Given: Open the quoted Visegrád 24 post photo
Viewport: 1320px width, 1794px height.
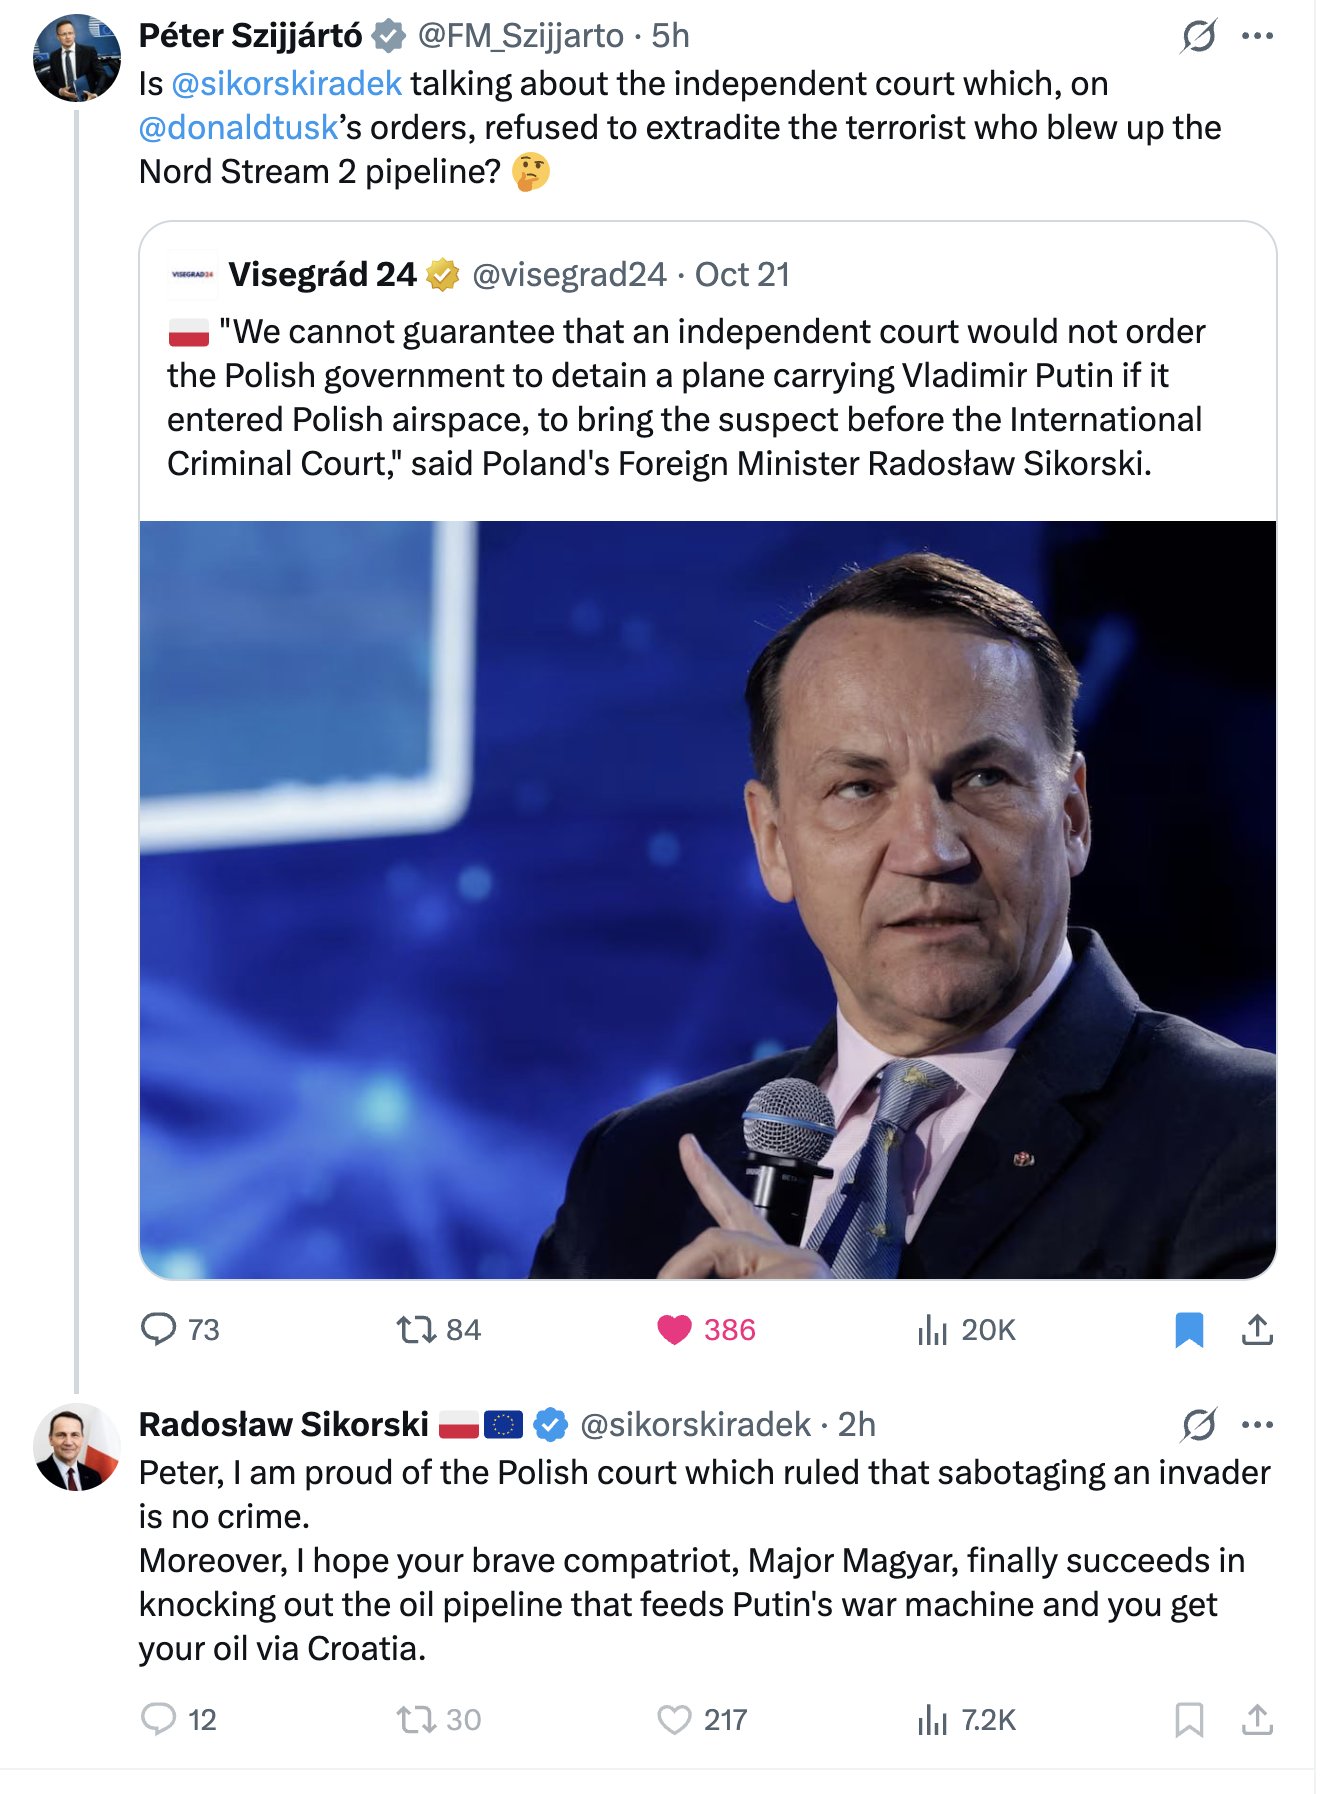Looking at the screenshot, I should pyautogui.click(x=707, y=899).
